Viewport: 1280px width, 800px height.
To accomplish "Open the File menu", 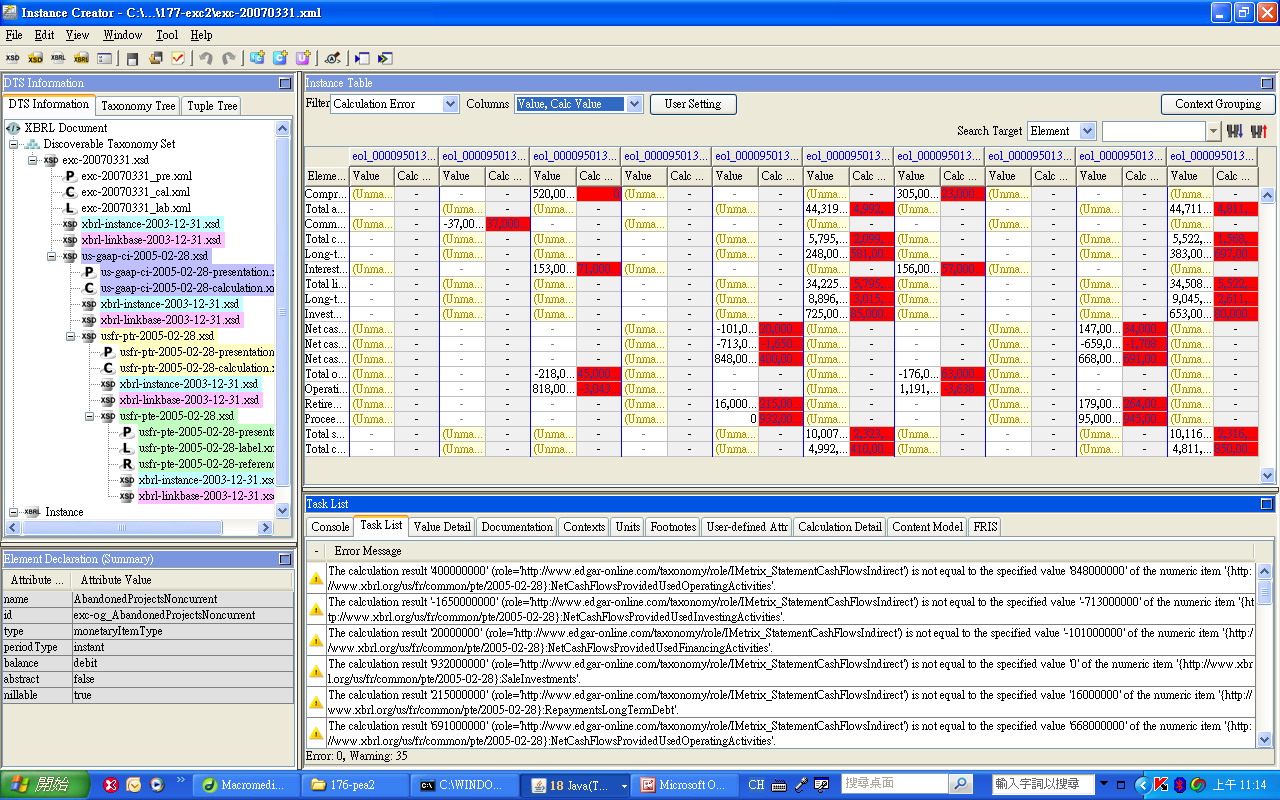I will coord(14,35).
